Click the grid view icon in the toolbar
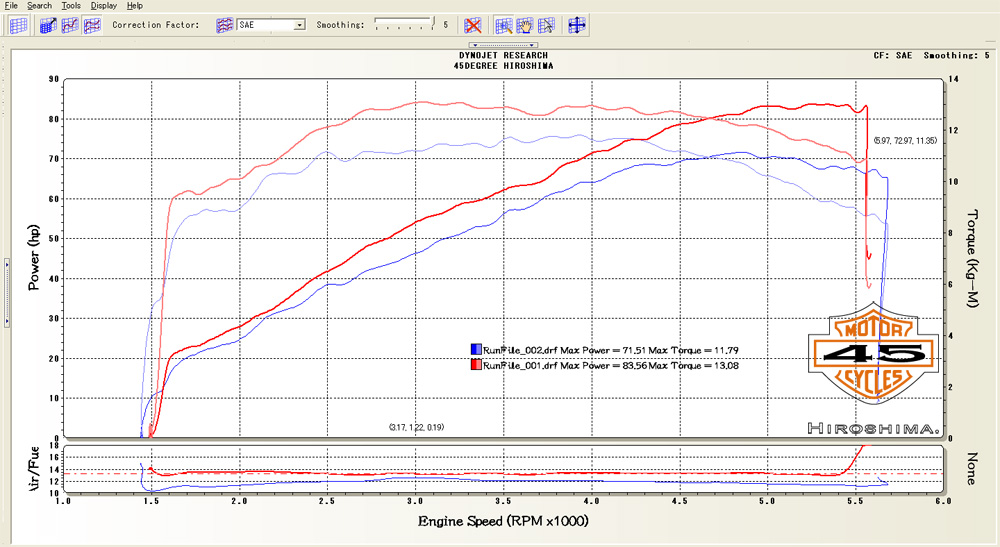The width and height of the screenshot is (1000, 547). click(x=18, y=25)
